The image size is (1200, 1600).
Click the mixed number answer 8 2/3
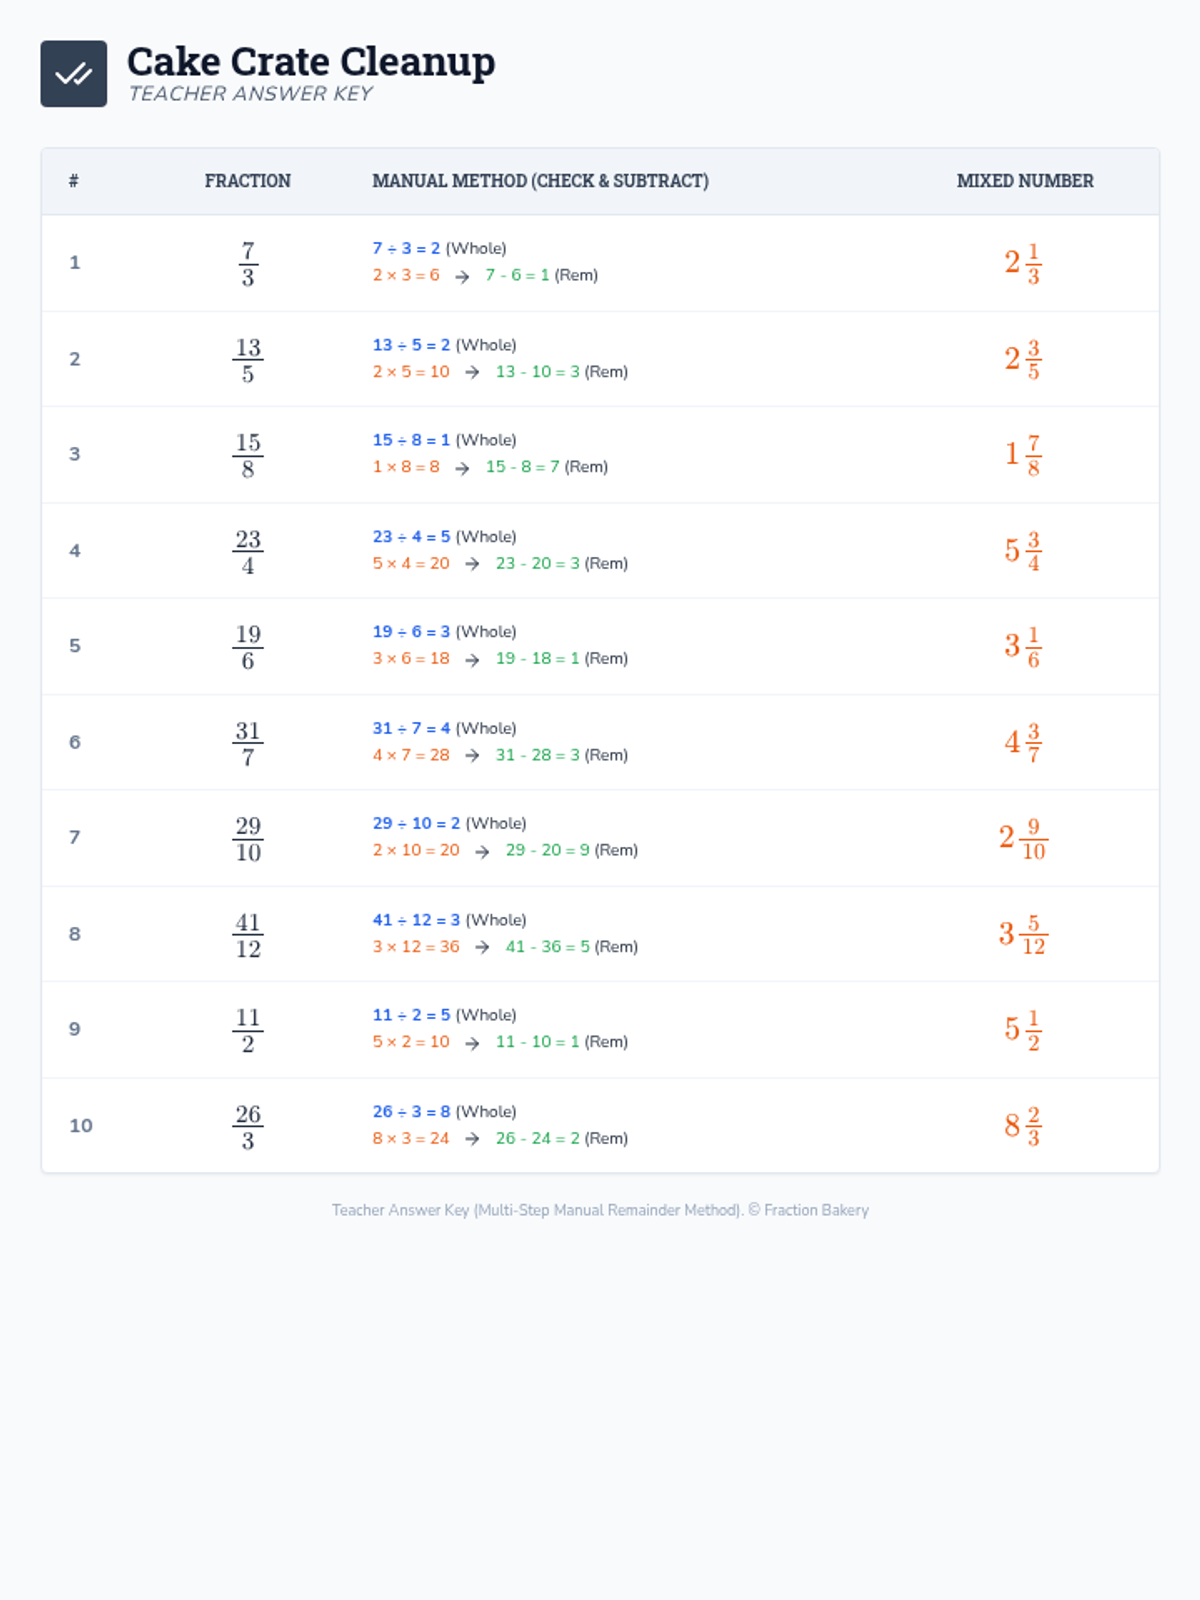coord(1022,1126)
